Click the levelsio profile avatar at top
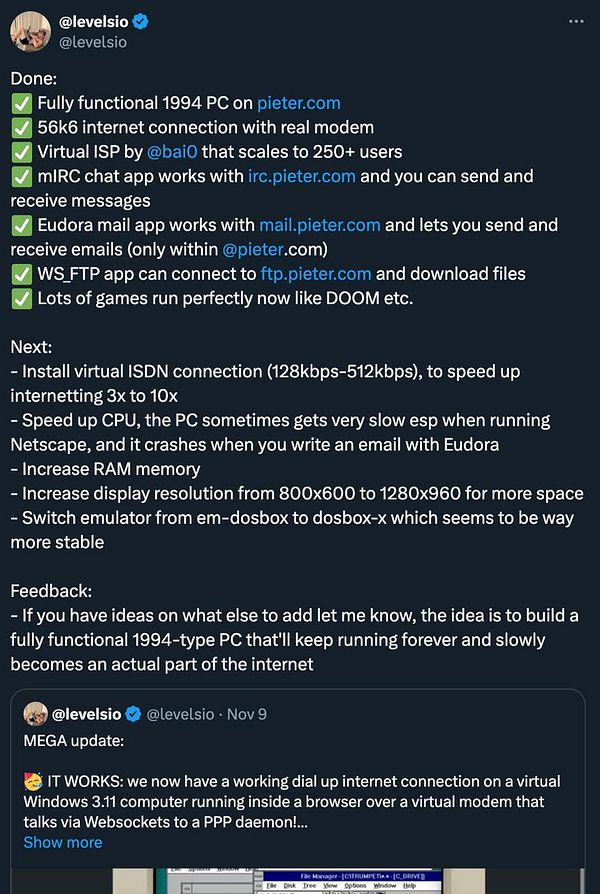 [x=30, y=31]
